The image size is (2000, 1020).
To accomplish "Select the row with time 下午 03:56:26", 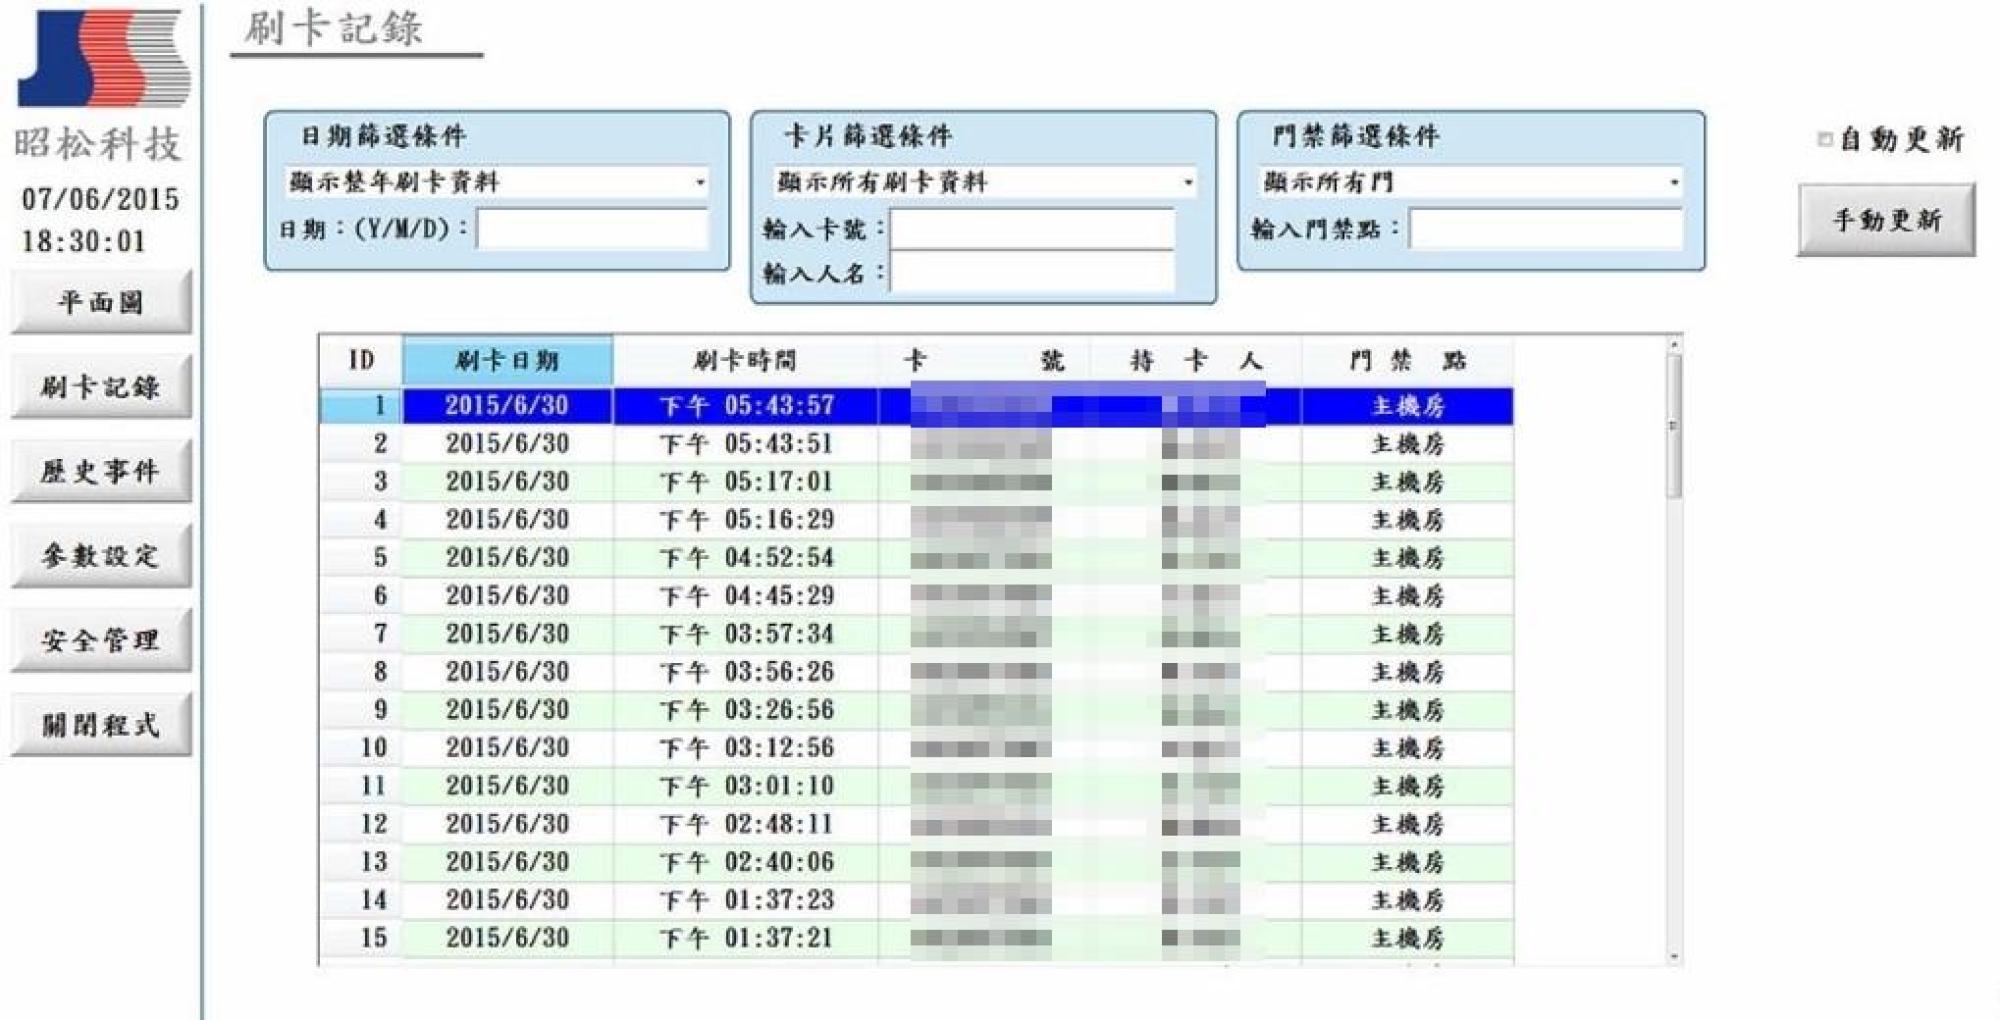I will pos(917,672).
